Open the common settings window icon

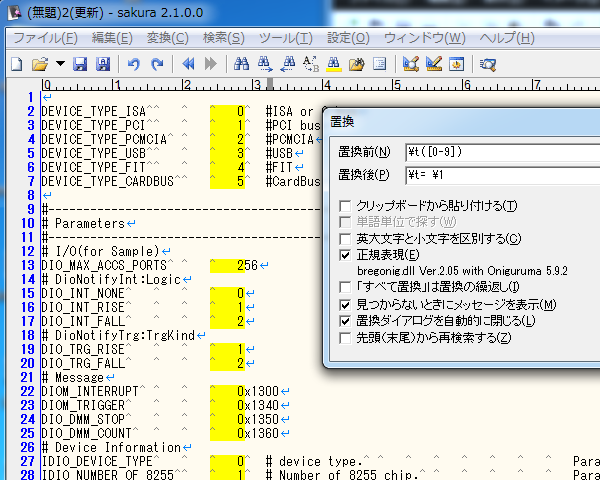click(457, 64)
